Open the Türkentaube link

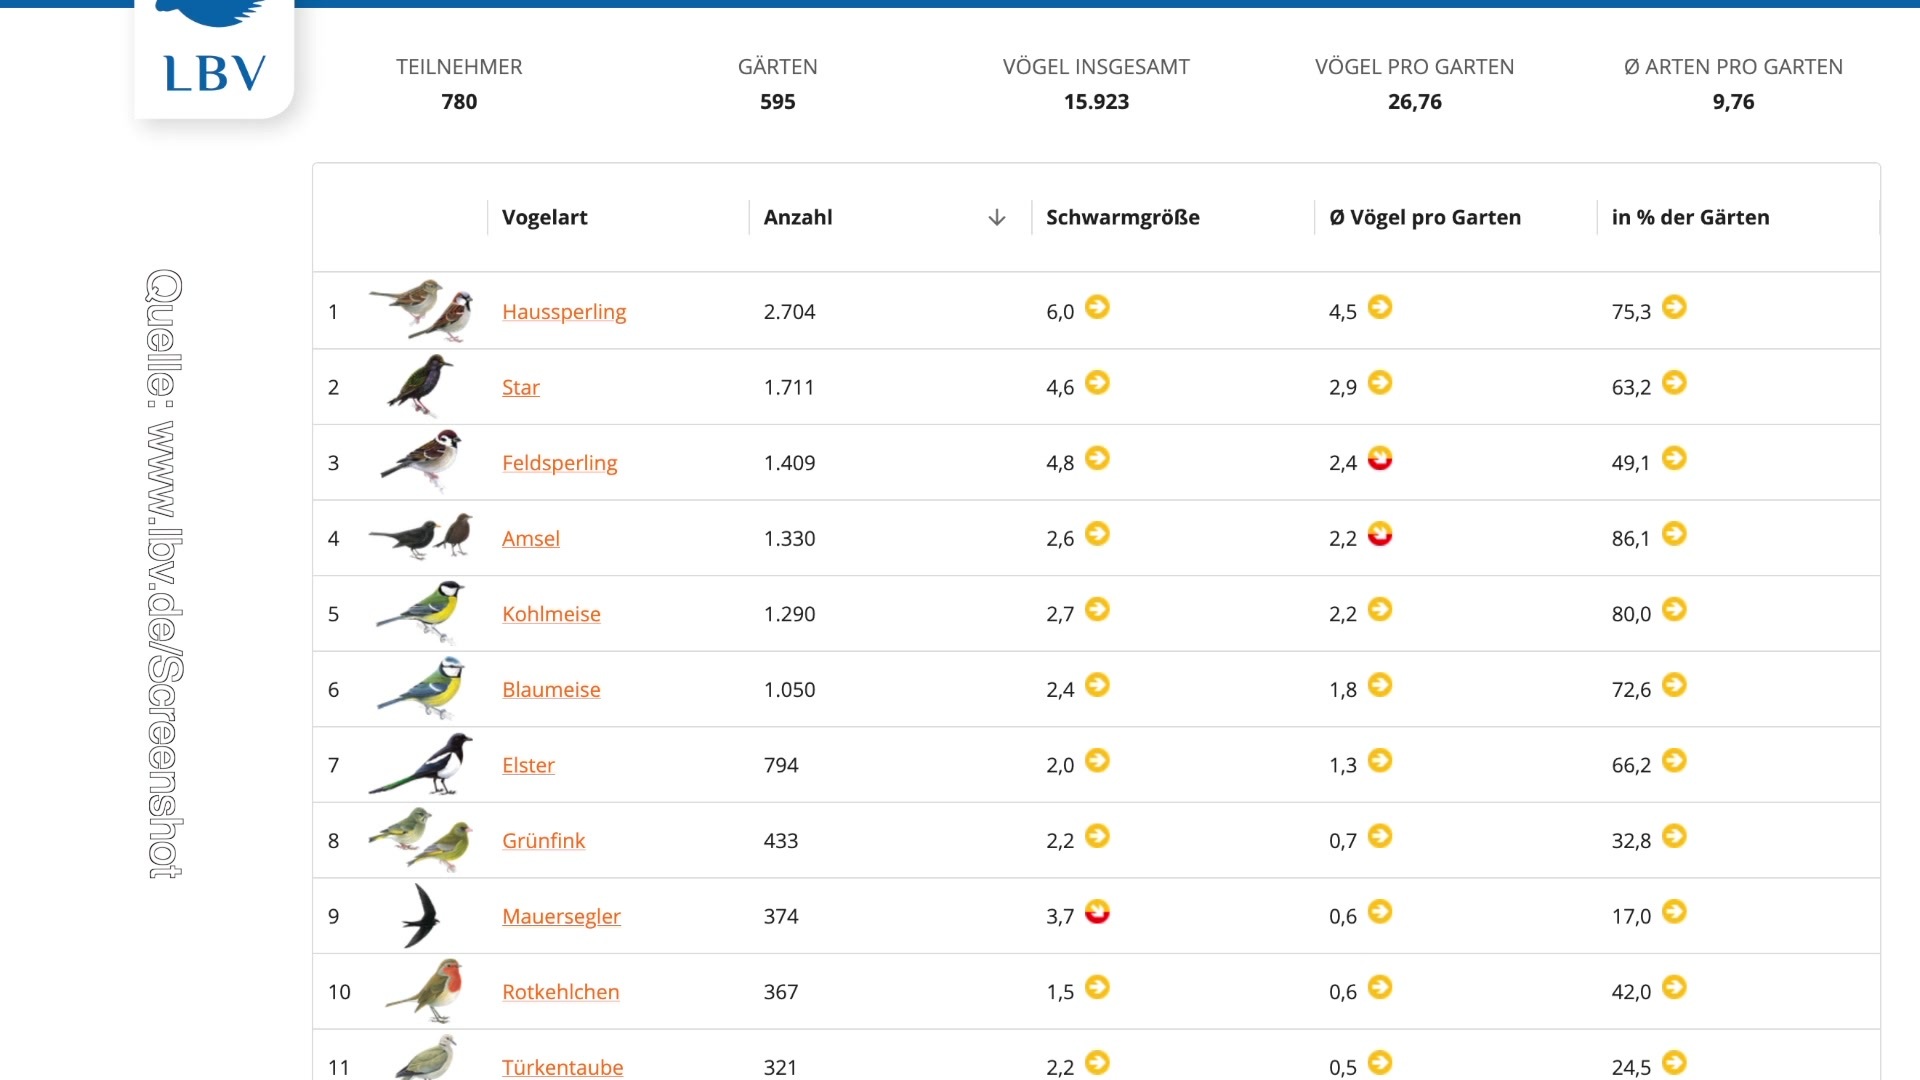(x=562, y=1067)
